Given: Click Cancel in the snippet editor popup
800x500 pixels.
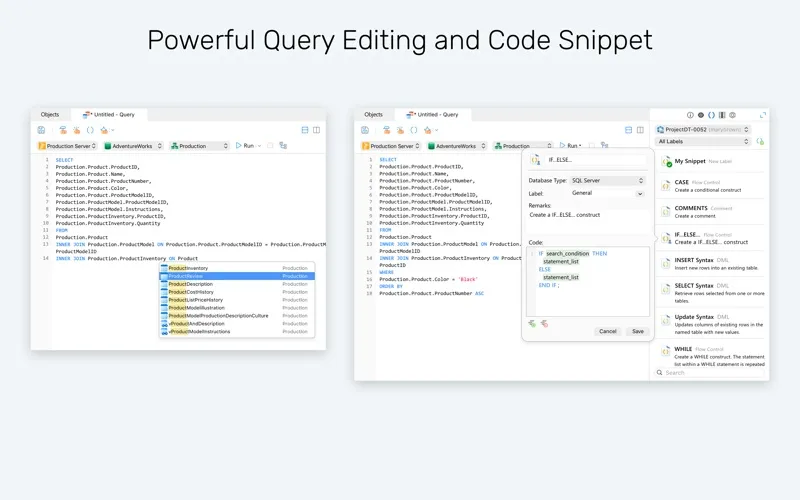Looking at the screenshot, I should (x=608, y=332).
